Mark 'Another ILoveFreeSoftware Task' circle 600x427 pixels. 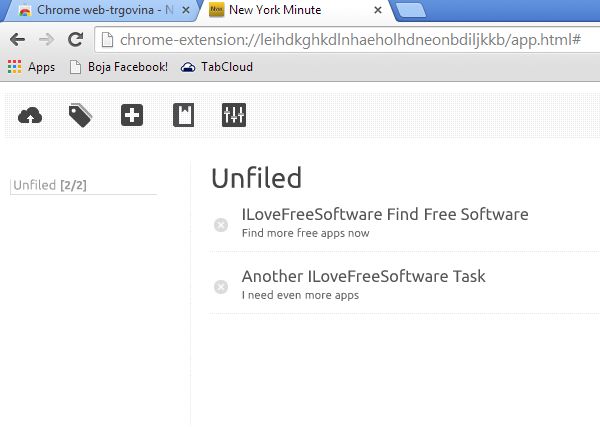[x=221, y=287]
